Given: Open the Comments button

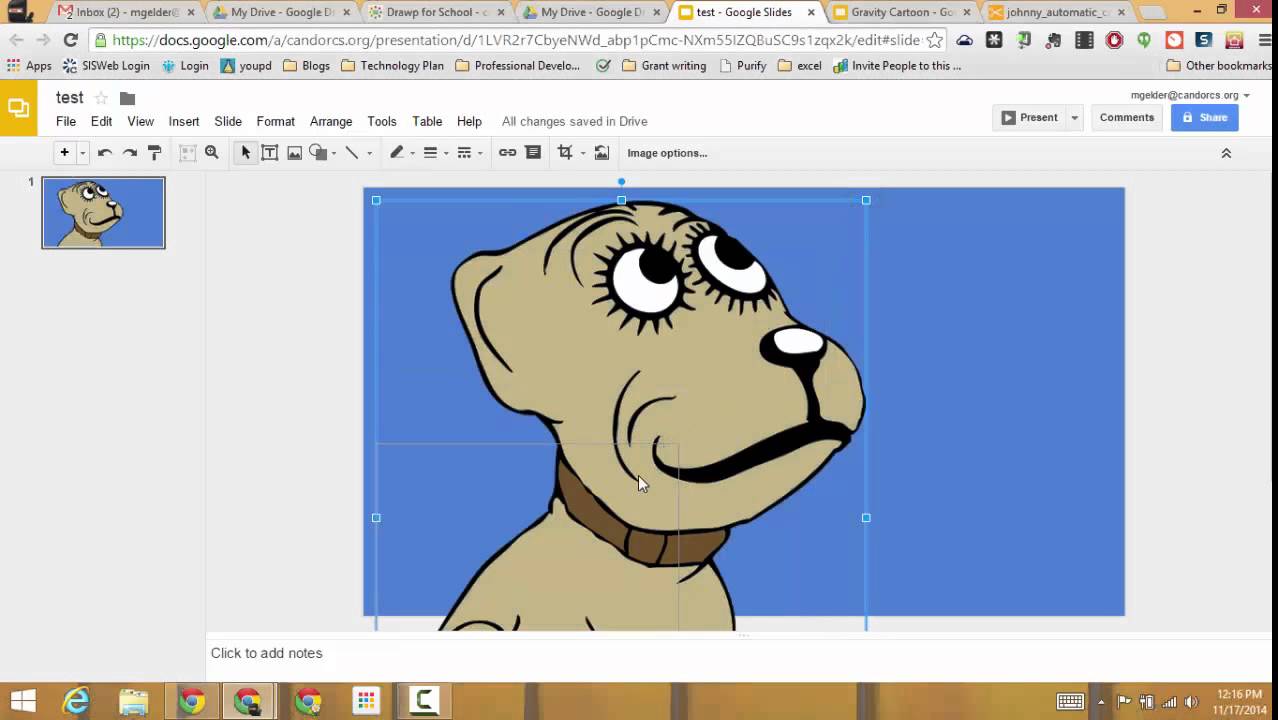Looking at the screenshot, I should 1126,117.
